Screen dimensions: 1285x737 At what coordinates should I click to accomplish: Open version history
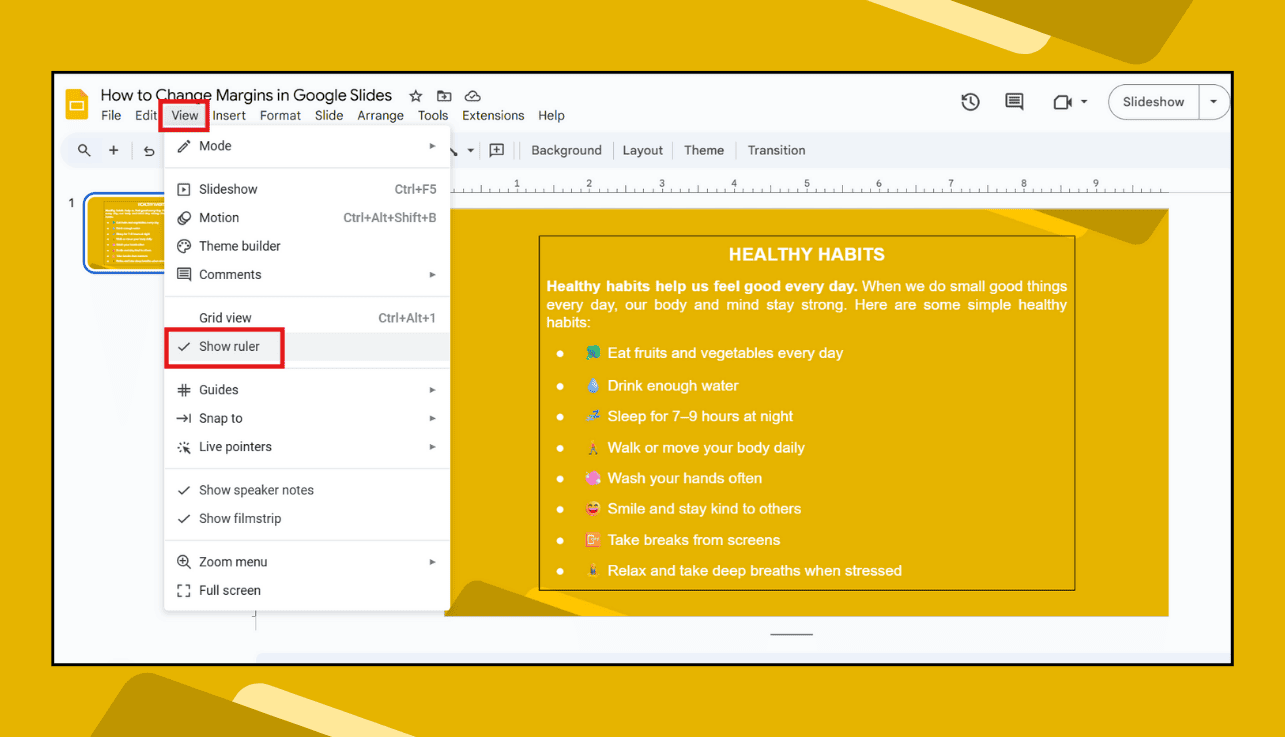(969, 101)
